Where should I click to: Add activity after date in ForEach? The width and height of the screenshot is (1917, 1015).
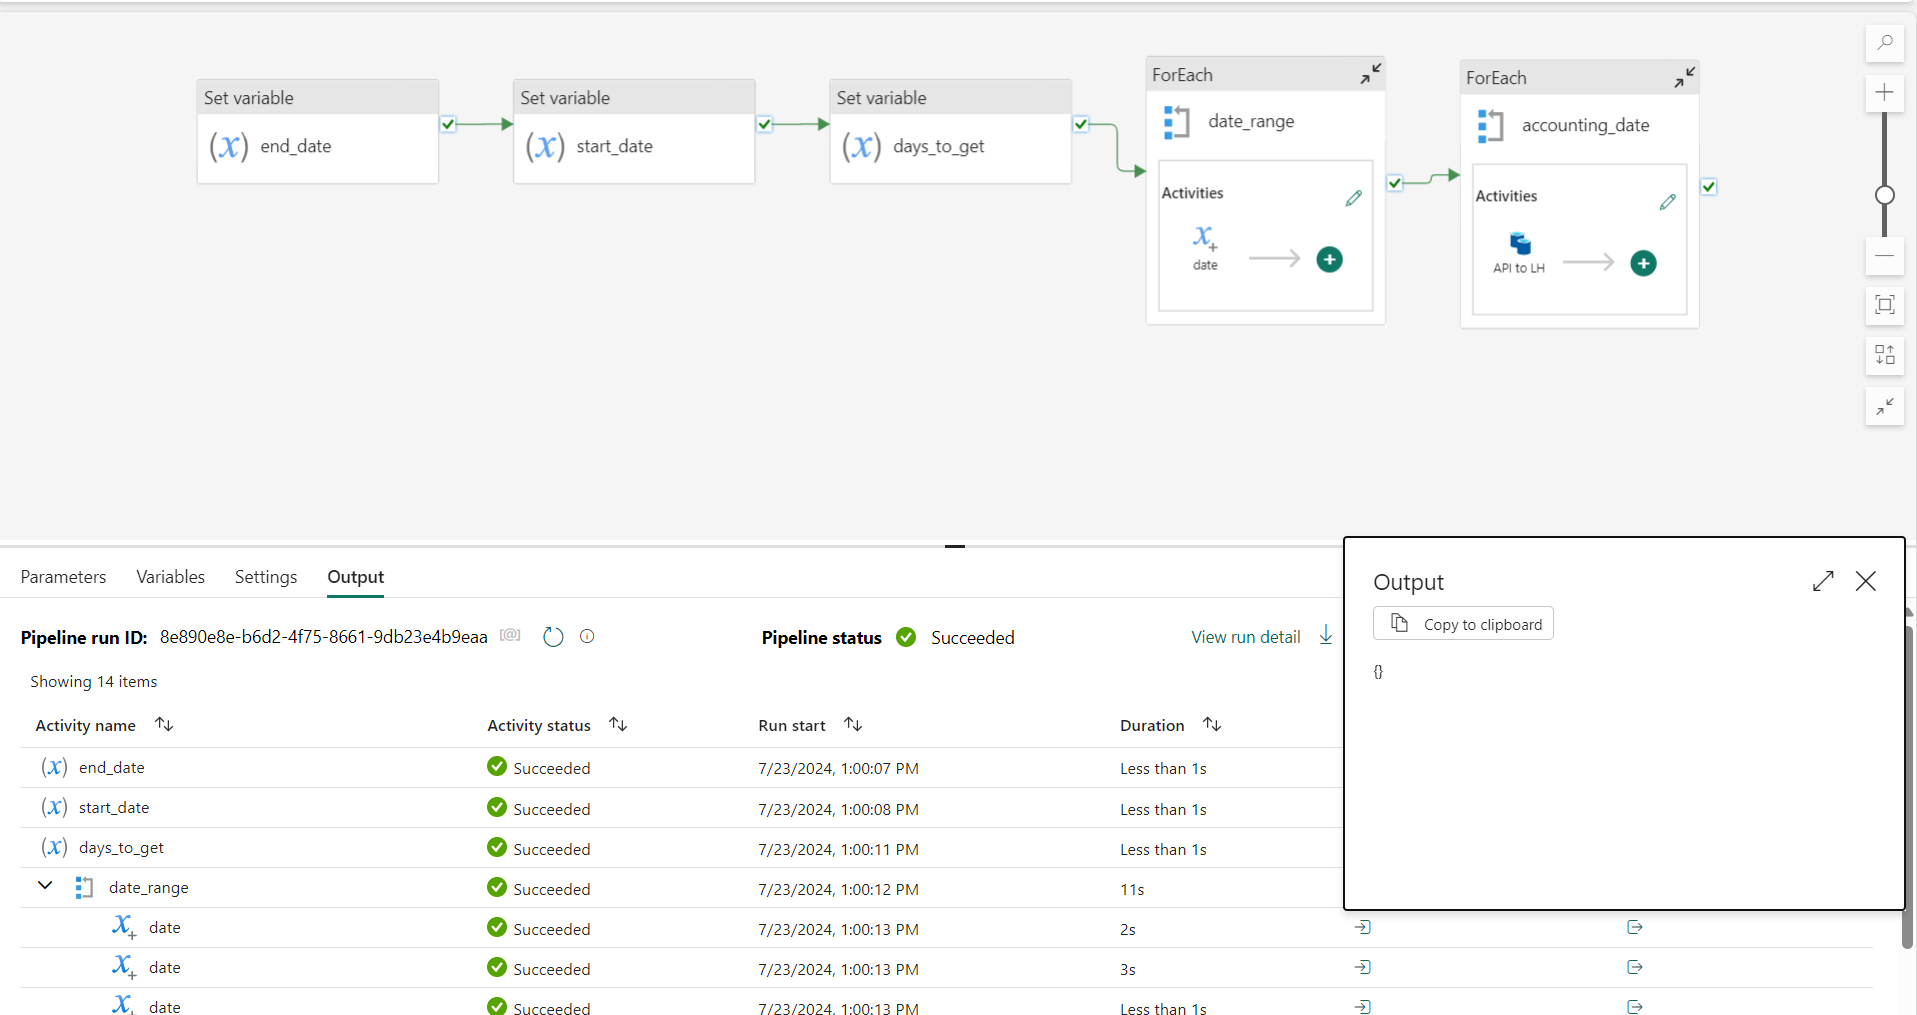point(1329,260)
